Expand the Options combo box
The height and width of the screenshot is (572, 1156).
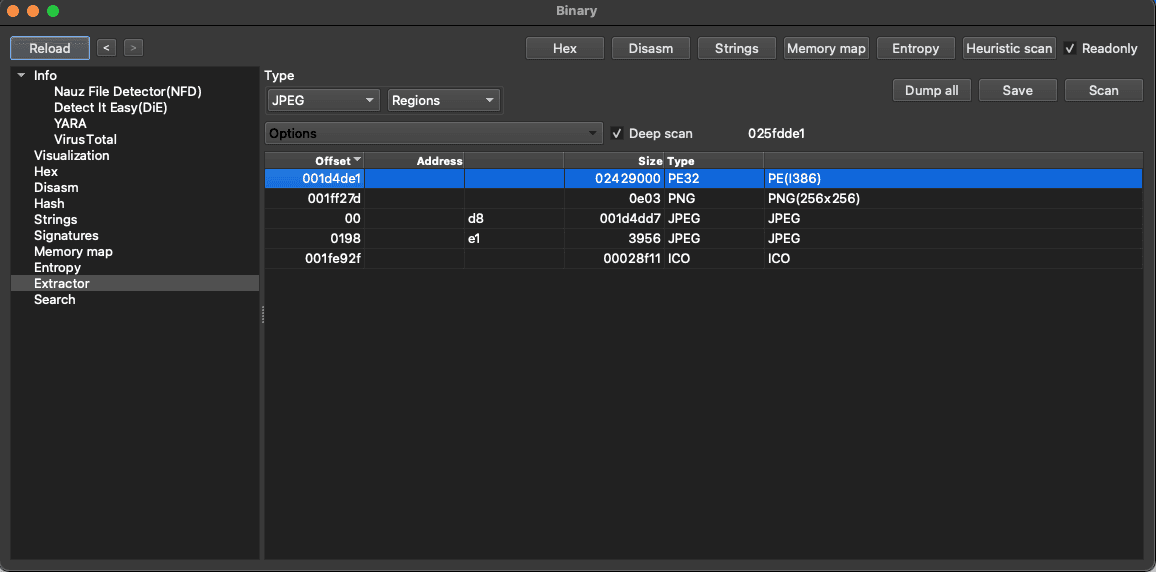click(433, 134)
